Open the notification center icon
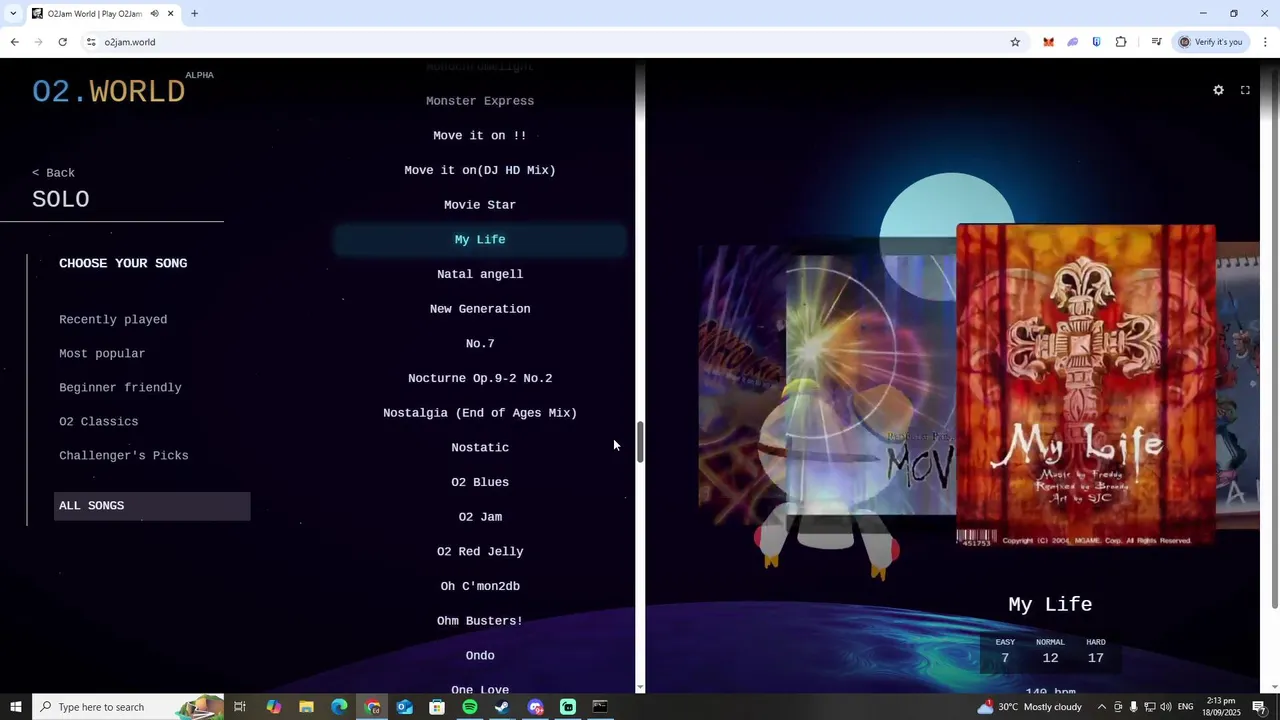 point(1259,707)
